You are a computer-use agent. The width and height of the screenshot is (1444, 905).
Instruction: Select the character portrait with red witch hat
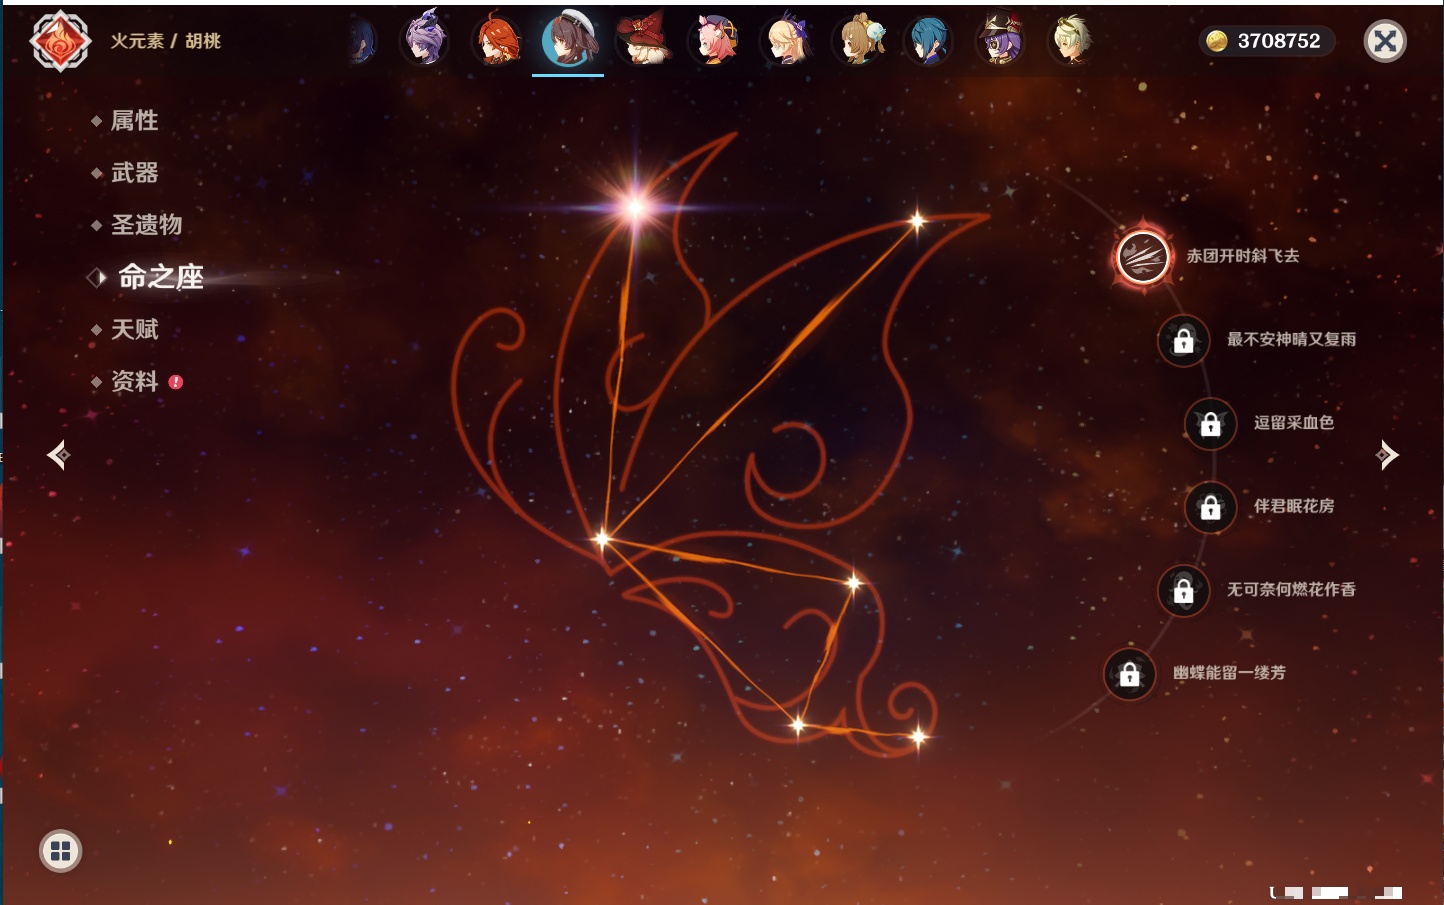(642, 40)
